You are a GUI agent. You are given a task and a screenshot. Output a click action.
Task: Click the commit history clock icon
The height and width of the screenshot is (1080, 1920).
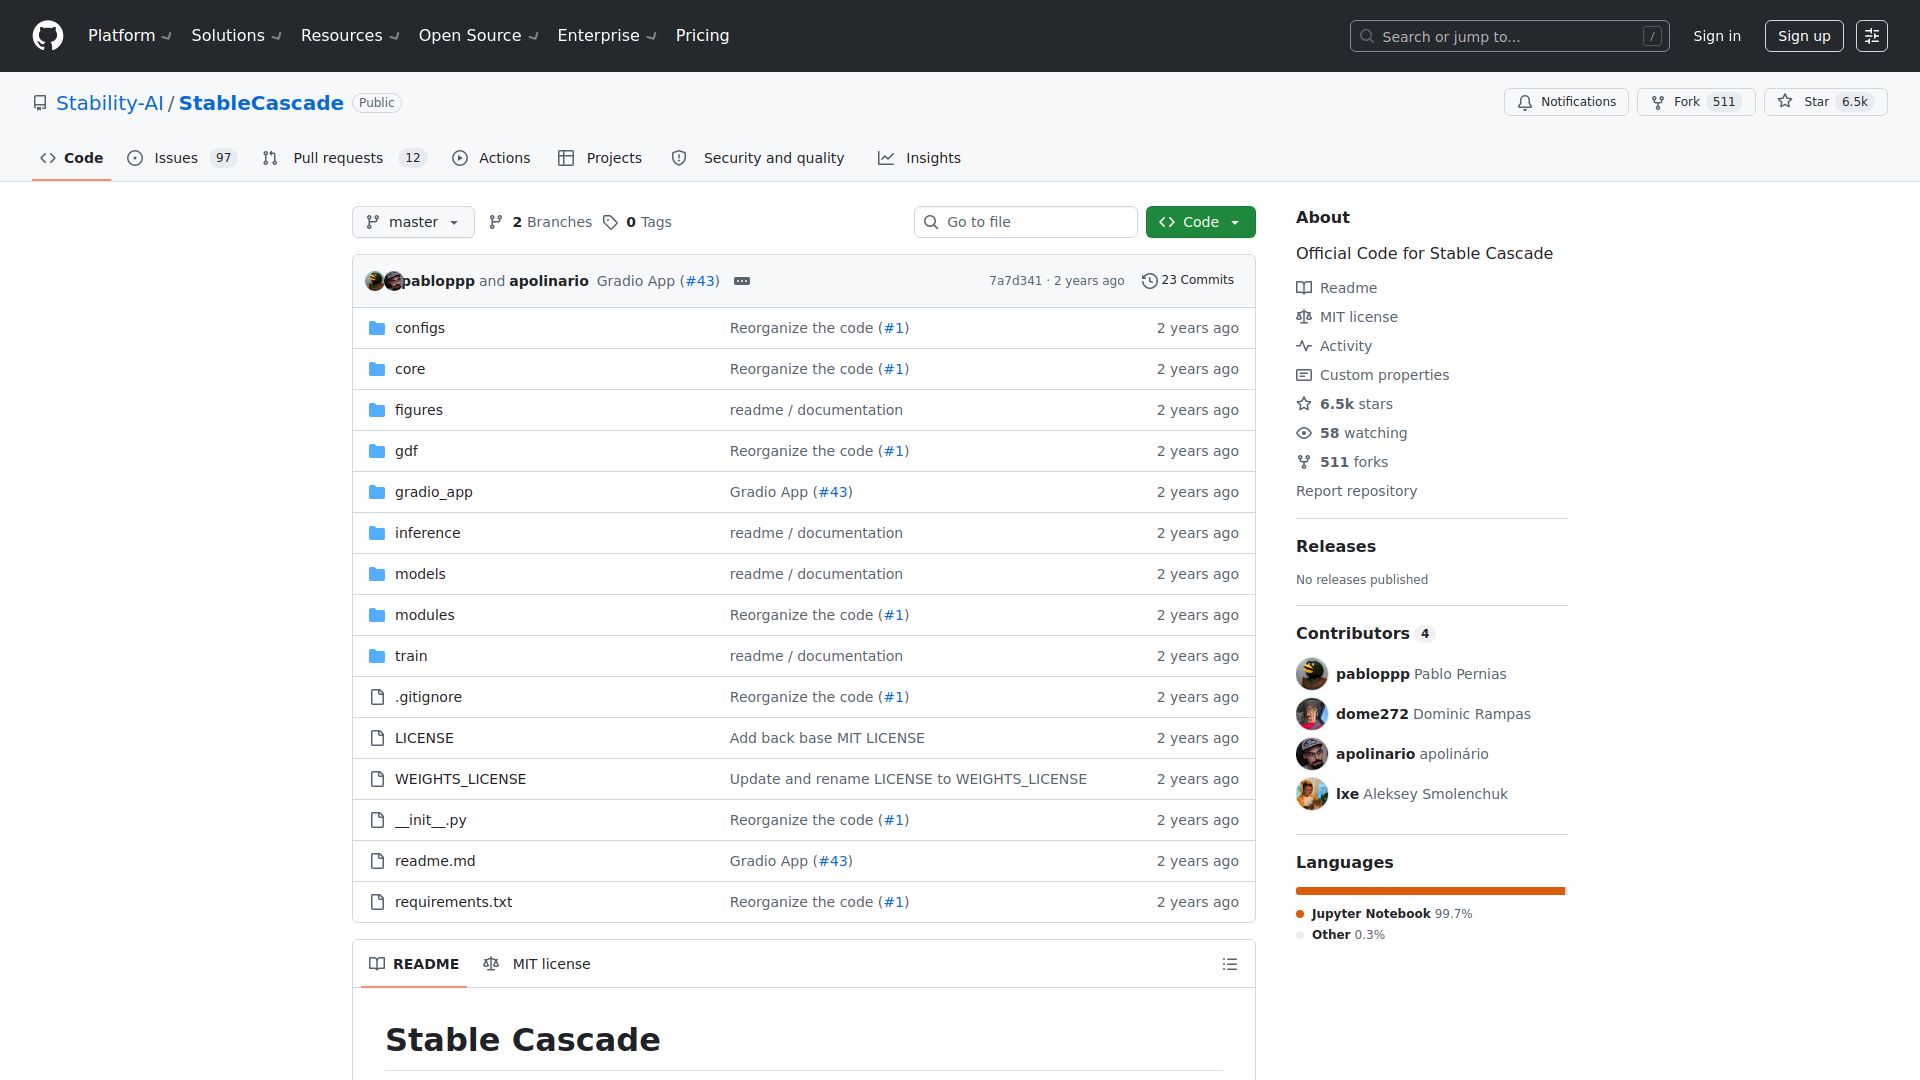pos(1150,281)
